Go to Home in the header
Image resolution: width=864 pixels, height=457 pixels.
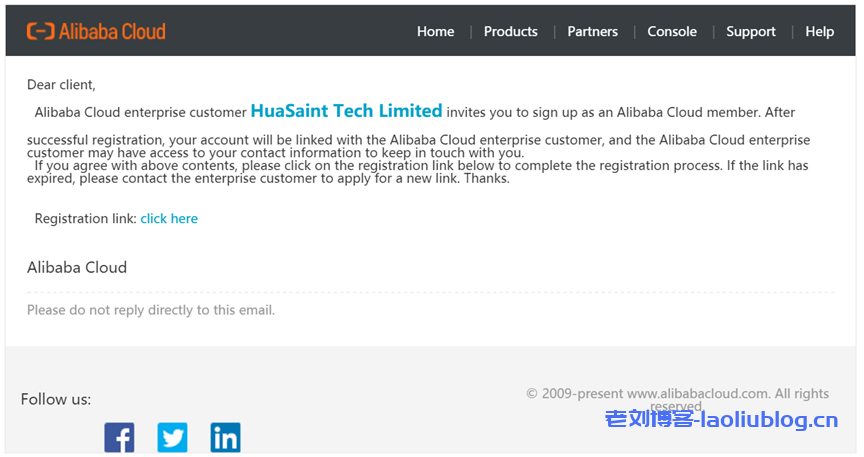(435, 31)
